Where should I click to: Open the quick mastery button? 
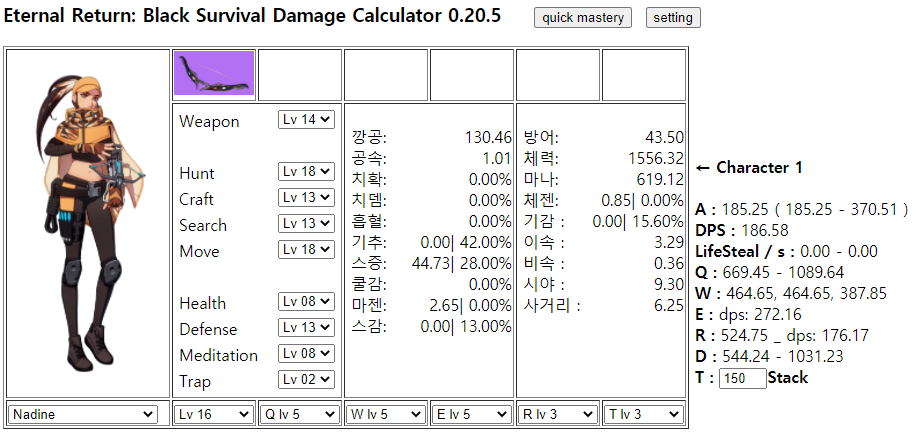583,18
